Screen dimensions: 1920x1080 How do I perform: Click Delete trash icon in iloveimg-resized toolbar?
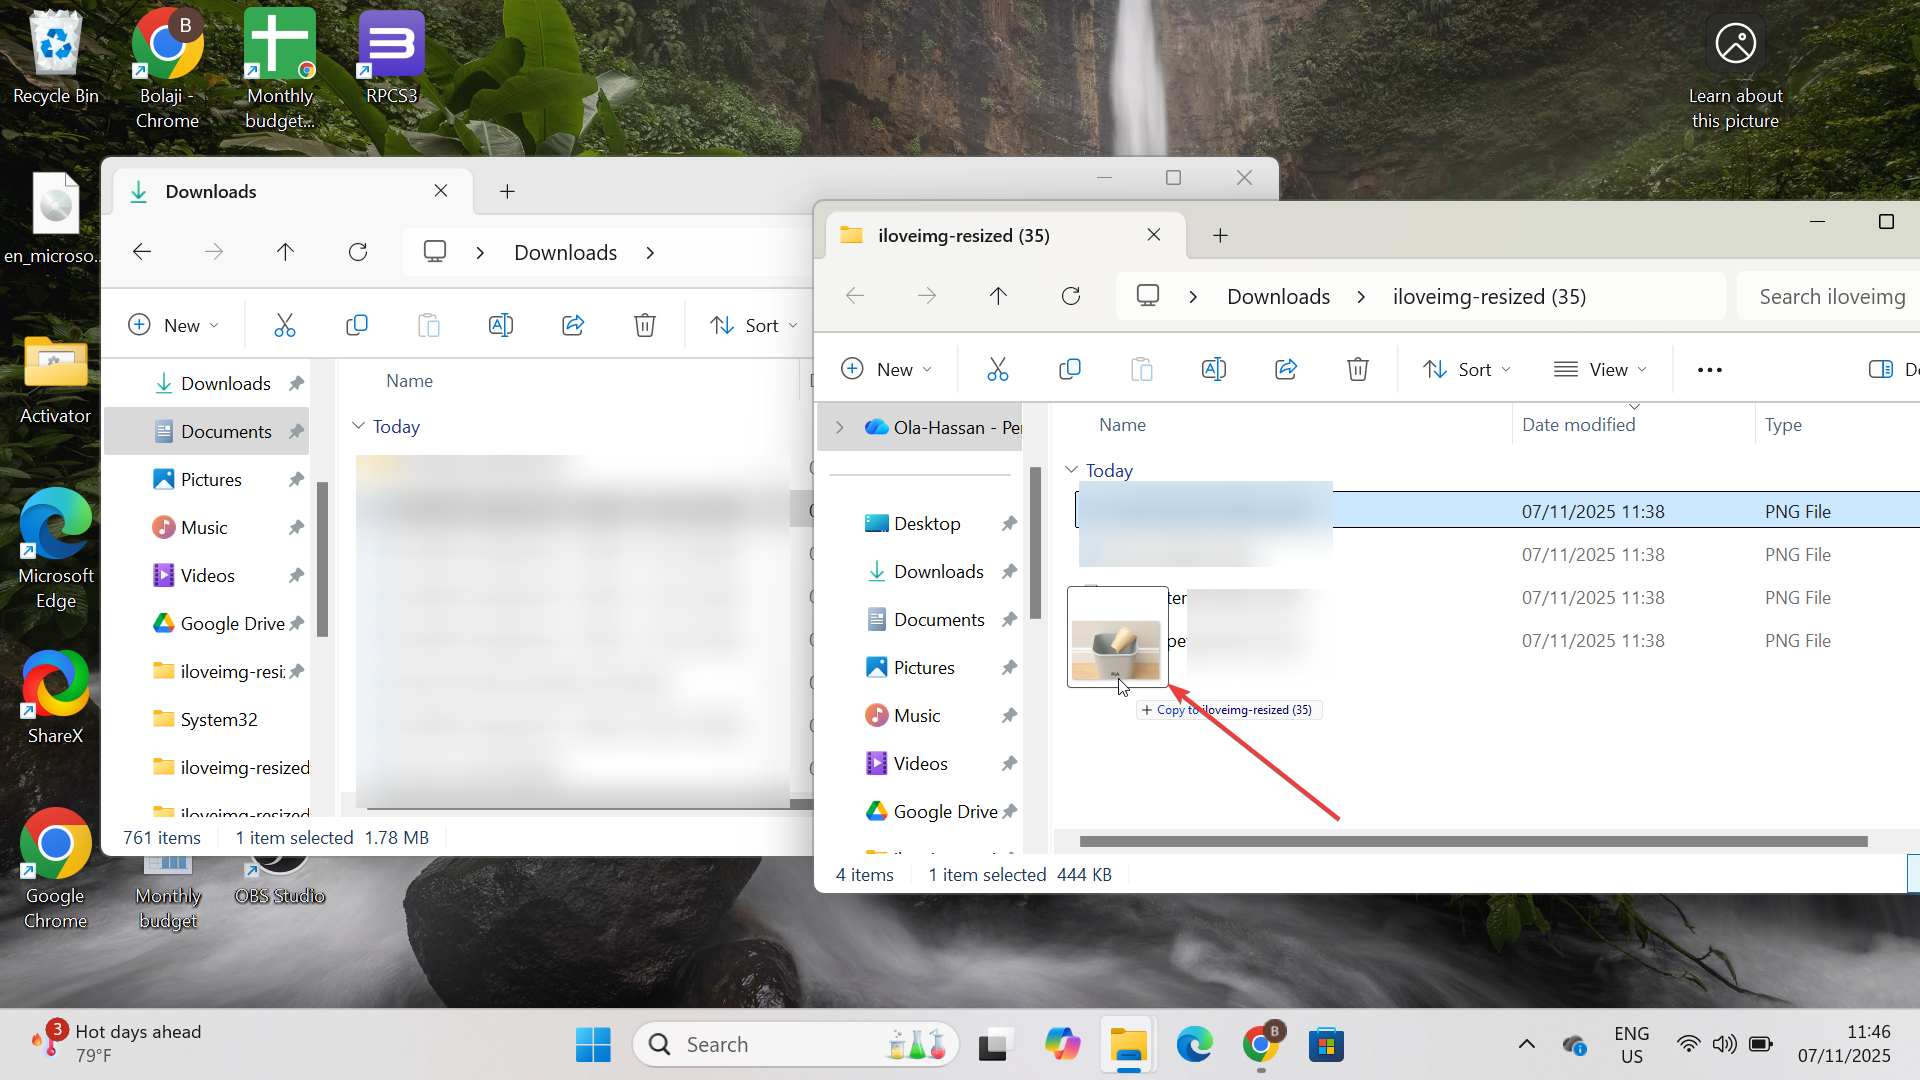(x=1357, y=369)
